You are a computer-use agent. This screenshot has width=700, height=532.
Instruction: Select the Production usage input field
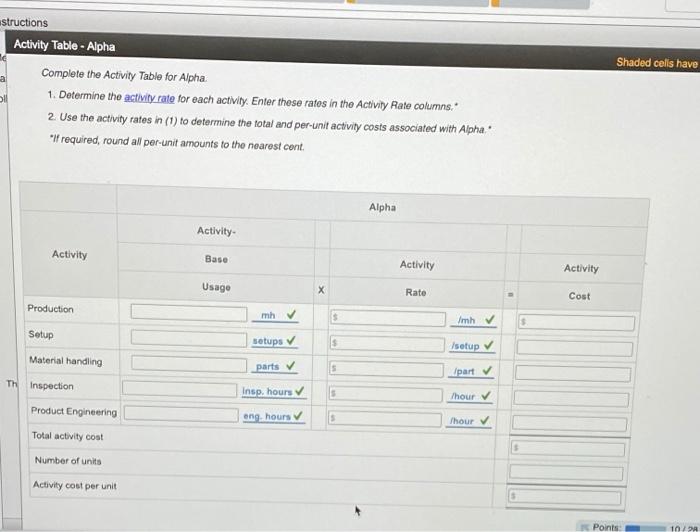tap(188, 313)
